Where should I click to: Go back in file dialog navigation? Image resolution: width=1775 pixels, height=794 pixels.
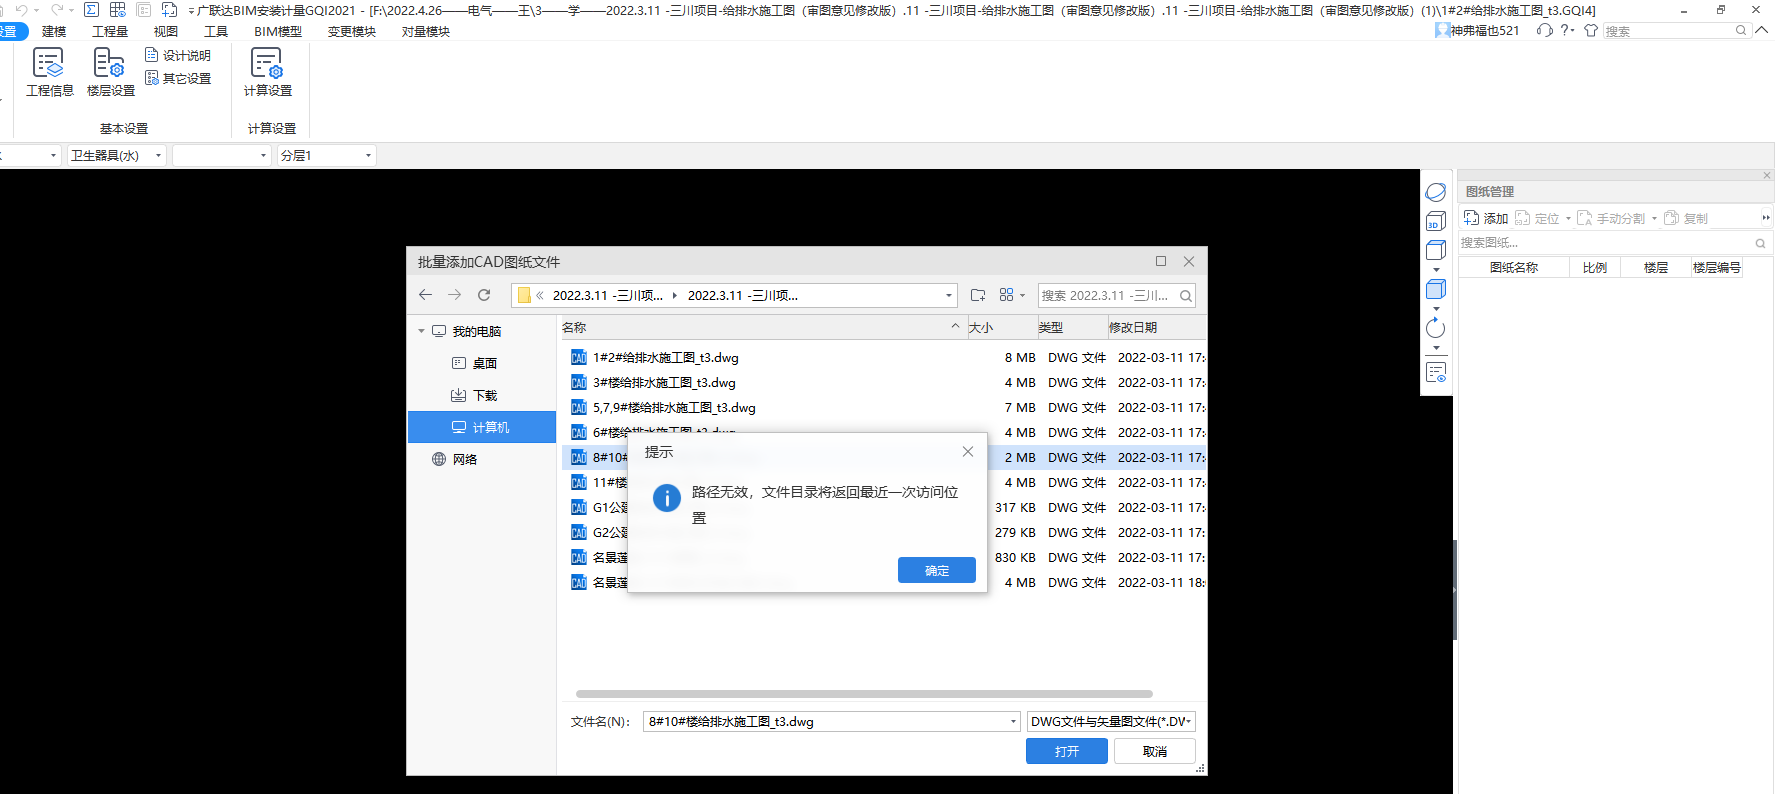pyautogui.click(x=425, y=295)
